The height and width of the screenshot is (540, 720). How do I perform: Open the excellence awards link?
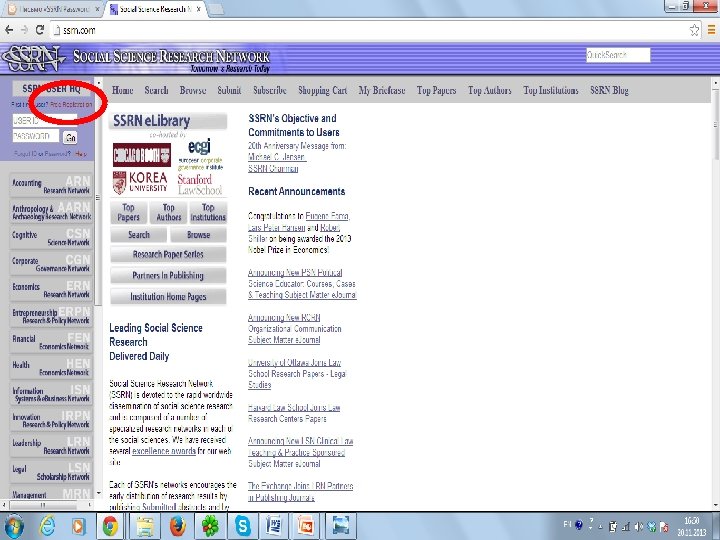click(x=164, y=451)
